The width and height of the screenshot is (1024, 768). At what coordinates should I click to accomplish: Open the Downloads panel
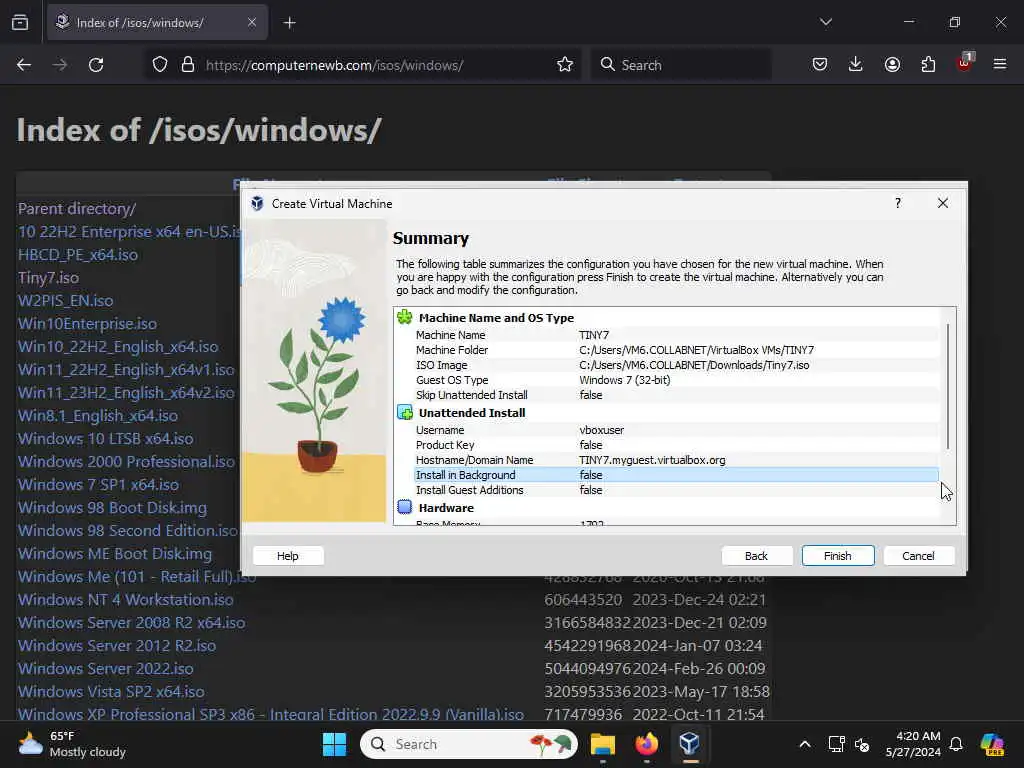[856, 65]
